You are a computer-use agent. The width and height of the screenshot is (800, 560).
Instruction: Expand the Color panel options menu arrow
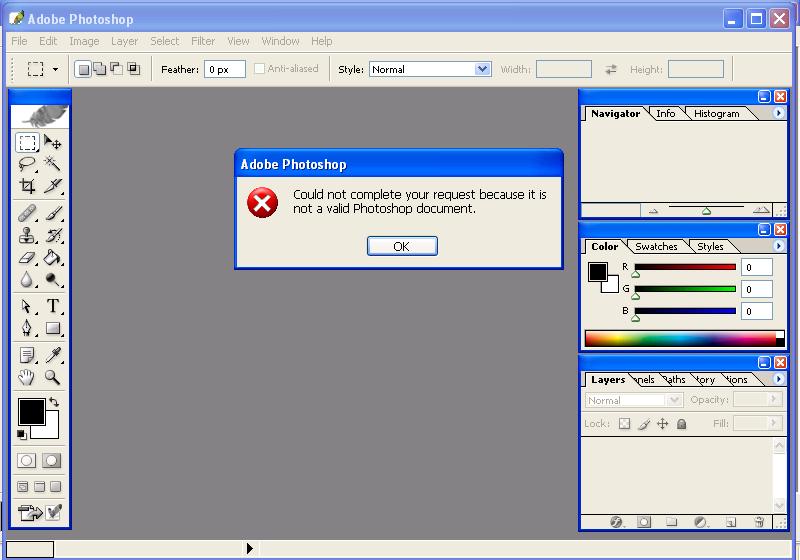[778, 246]
